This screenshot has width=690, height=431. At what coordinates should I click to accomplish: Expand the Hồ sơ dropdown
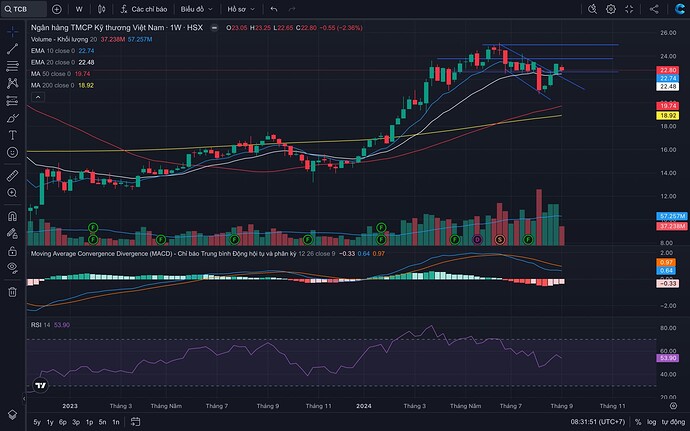click(x=241, y=9)
